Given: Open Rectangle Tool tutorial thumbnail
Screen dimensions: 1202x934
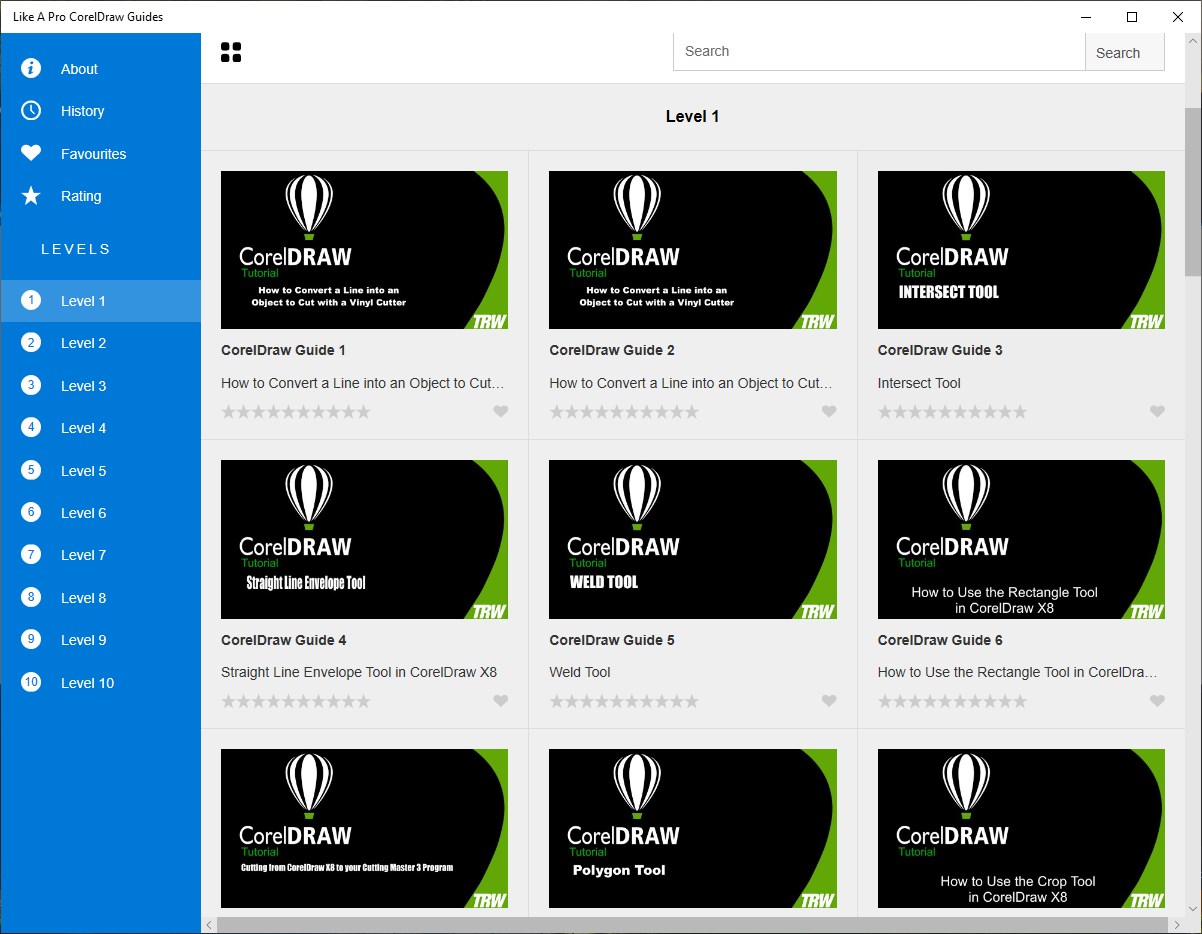Looking at the screenshot, I should 1021,539.
